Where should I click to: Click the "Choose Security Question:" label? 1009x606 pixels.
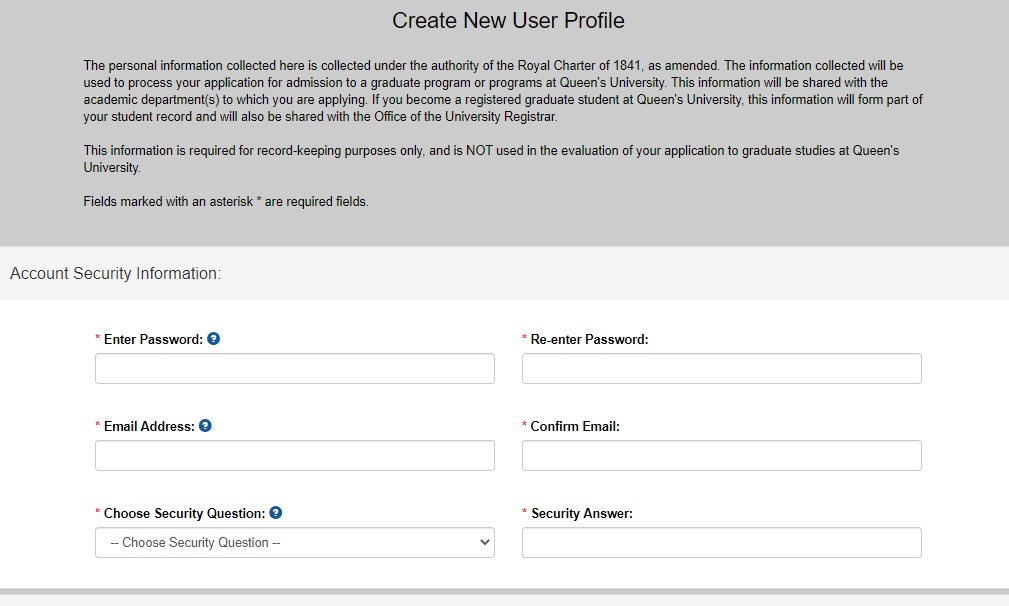[x=184, y=514]
